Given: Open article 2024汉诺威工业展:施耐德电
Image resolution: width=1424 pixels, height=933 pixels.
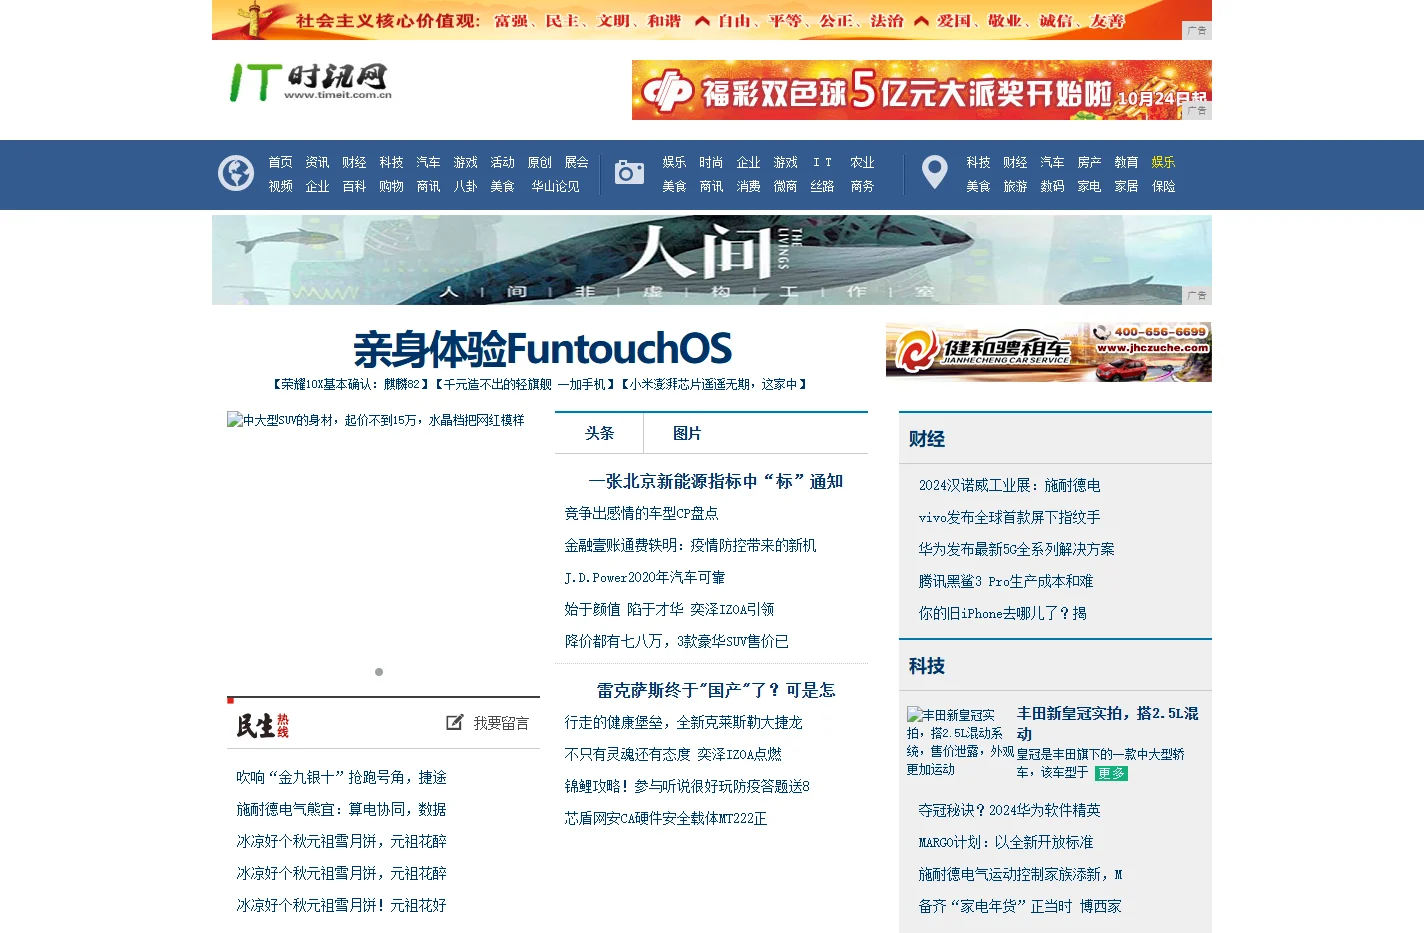Looking at the screenshot, I should pos(1009,485).
